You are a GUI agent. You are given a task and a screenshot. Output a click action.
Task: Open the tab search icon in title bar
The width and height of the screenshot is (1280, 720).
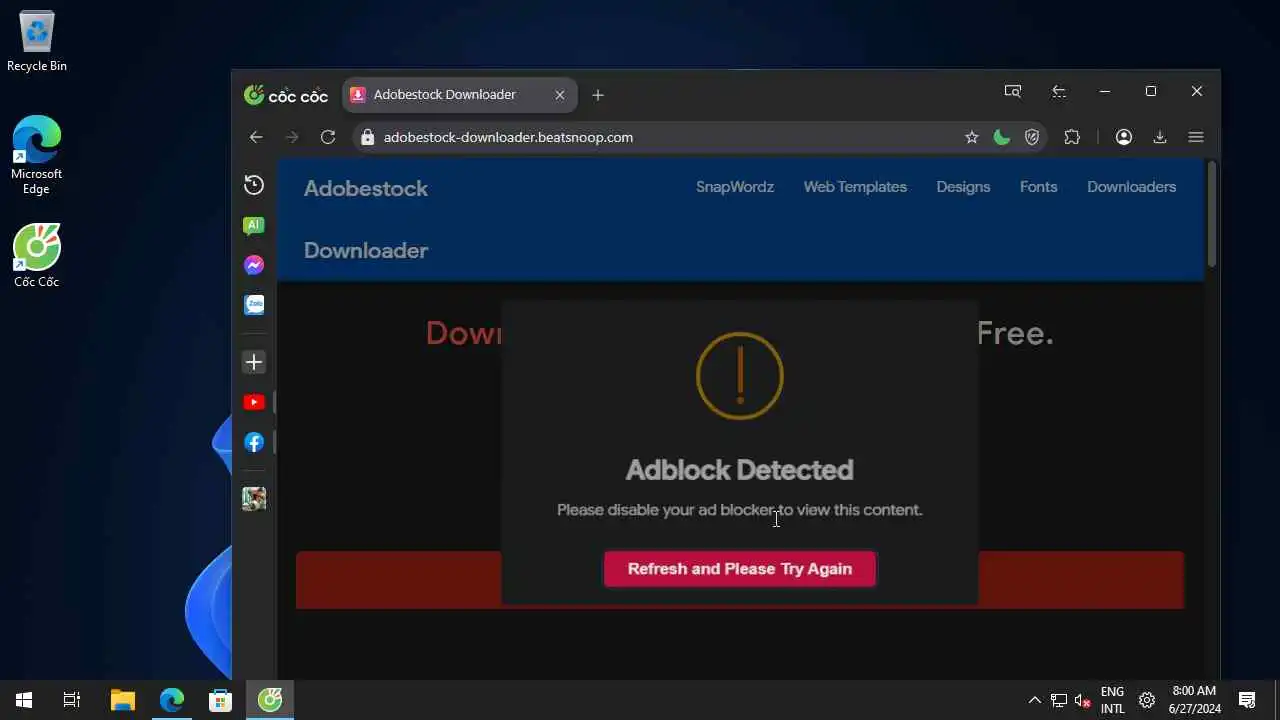tap(1013, 91)
